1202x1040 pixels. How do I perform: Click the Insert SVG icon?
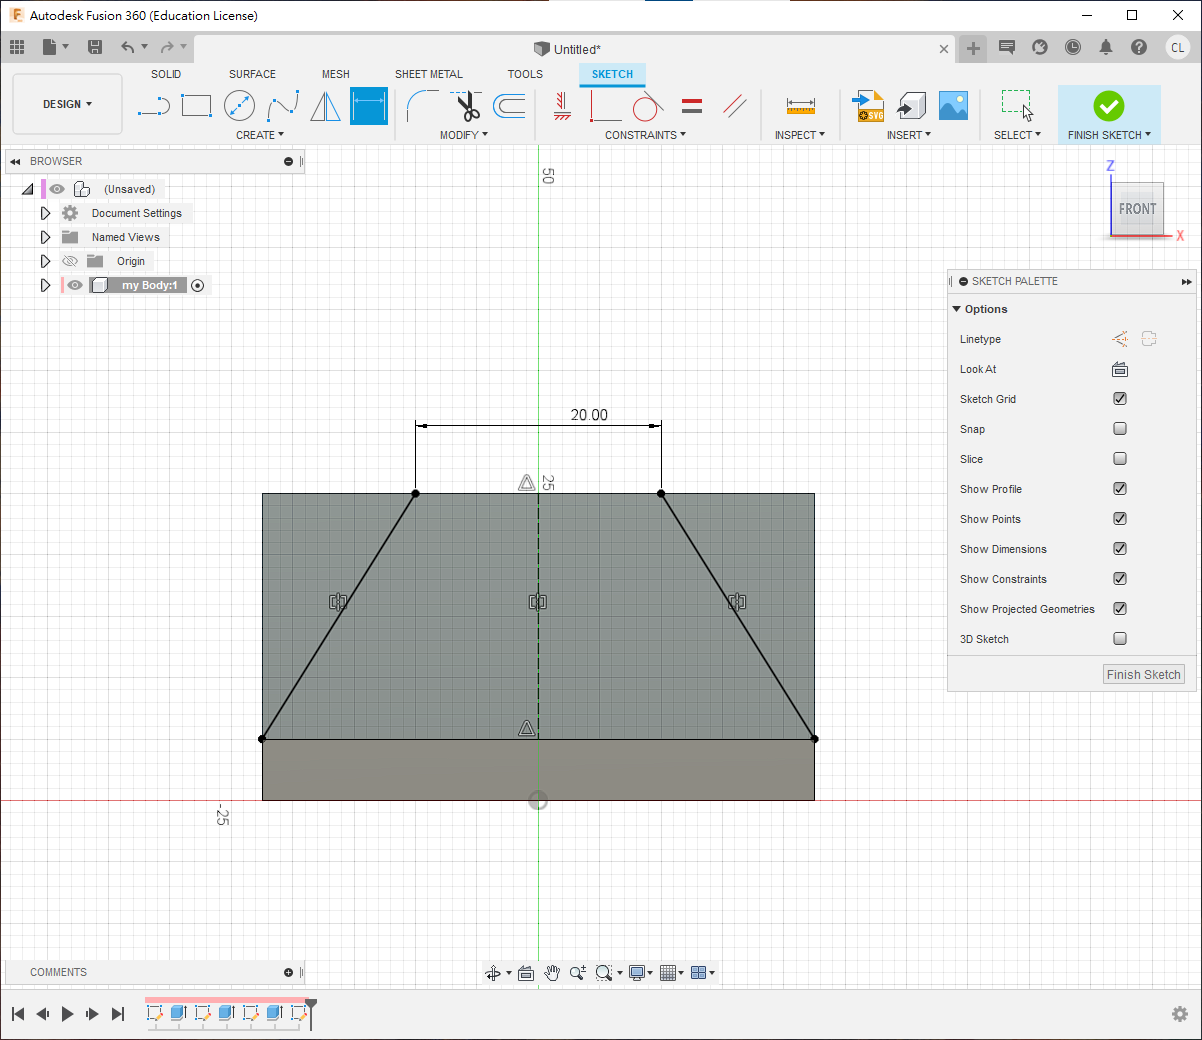coord(868,106)
